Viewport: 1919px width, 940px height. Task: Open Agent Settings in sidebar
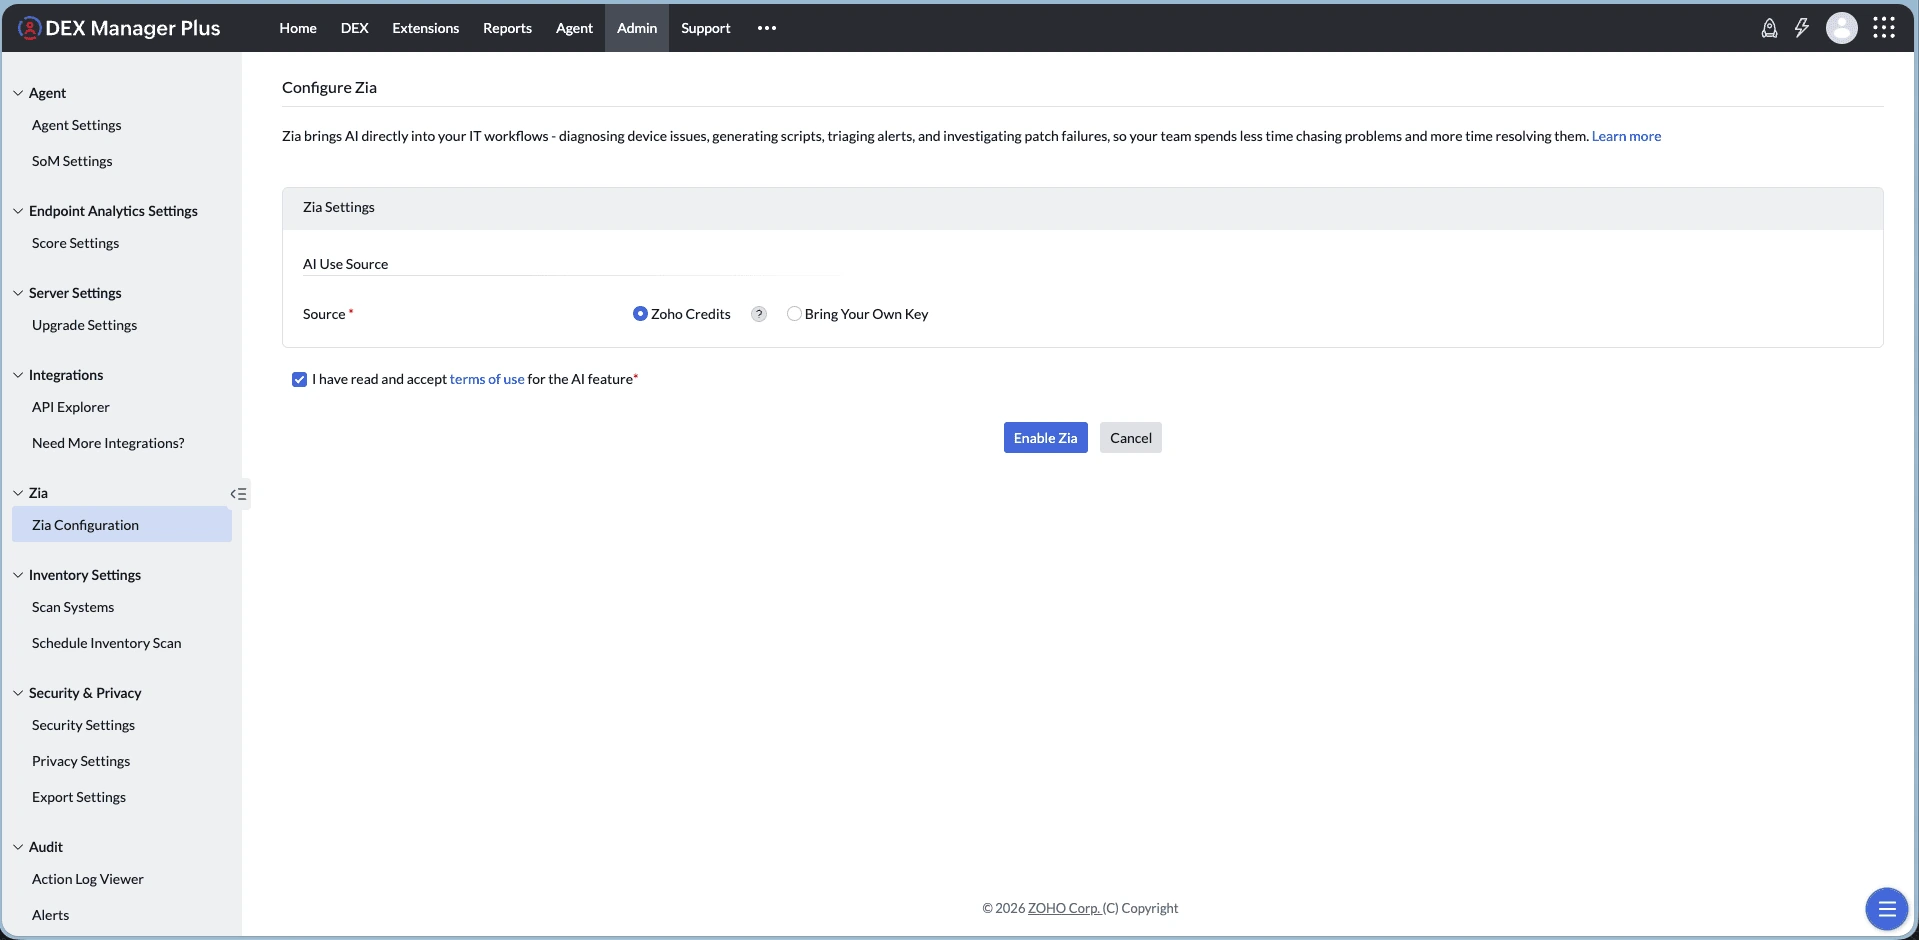click(x=77, y=125)
